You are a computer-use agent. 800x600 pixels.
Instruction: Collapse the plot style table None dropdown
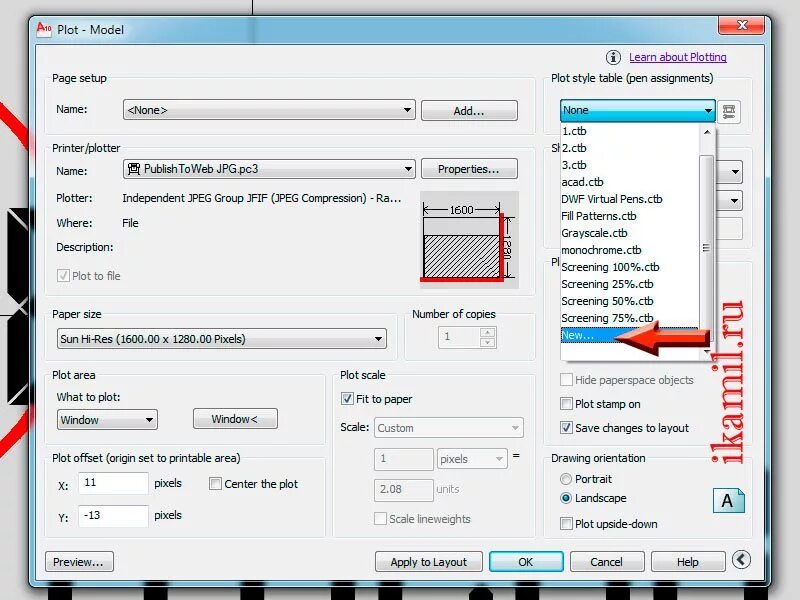[x=637, y=110]
